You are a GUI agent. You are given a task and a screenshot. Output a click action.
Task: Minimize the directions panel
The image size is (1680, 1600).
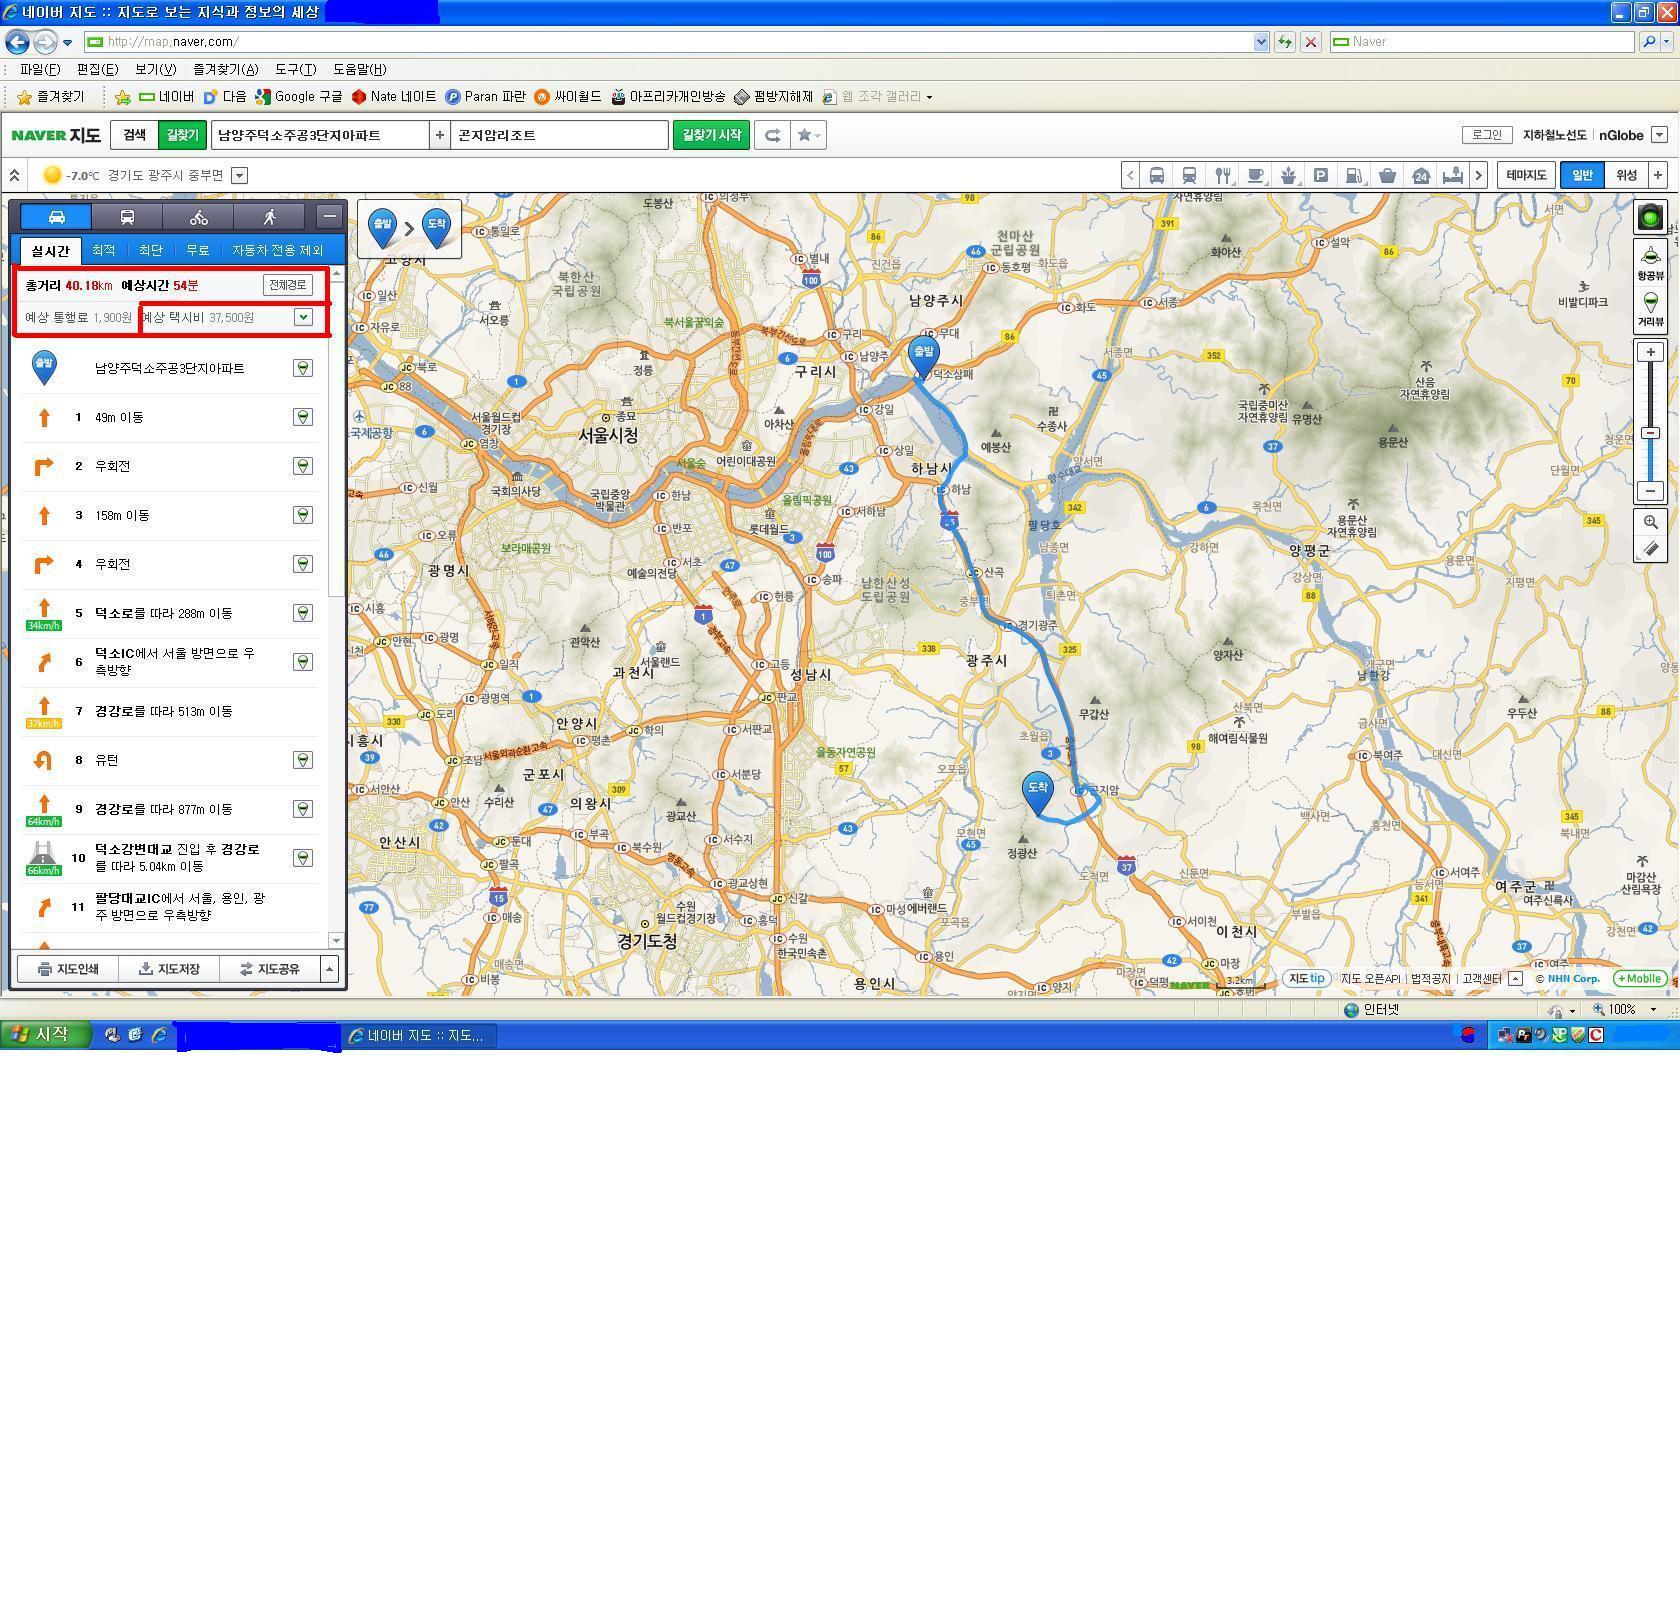(x=329, y=217)
